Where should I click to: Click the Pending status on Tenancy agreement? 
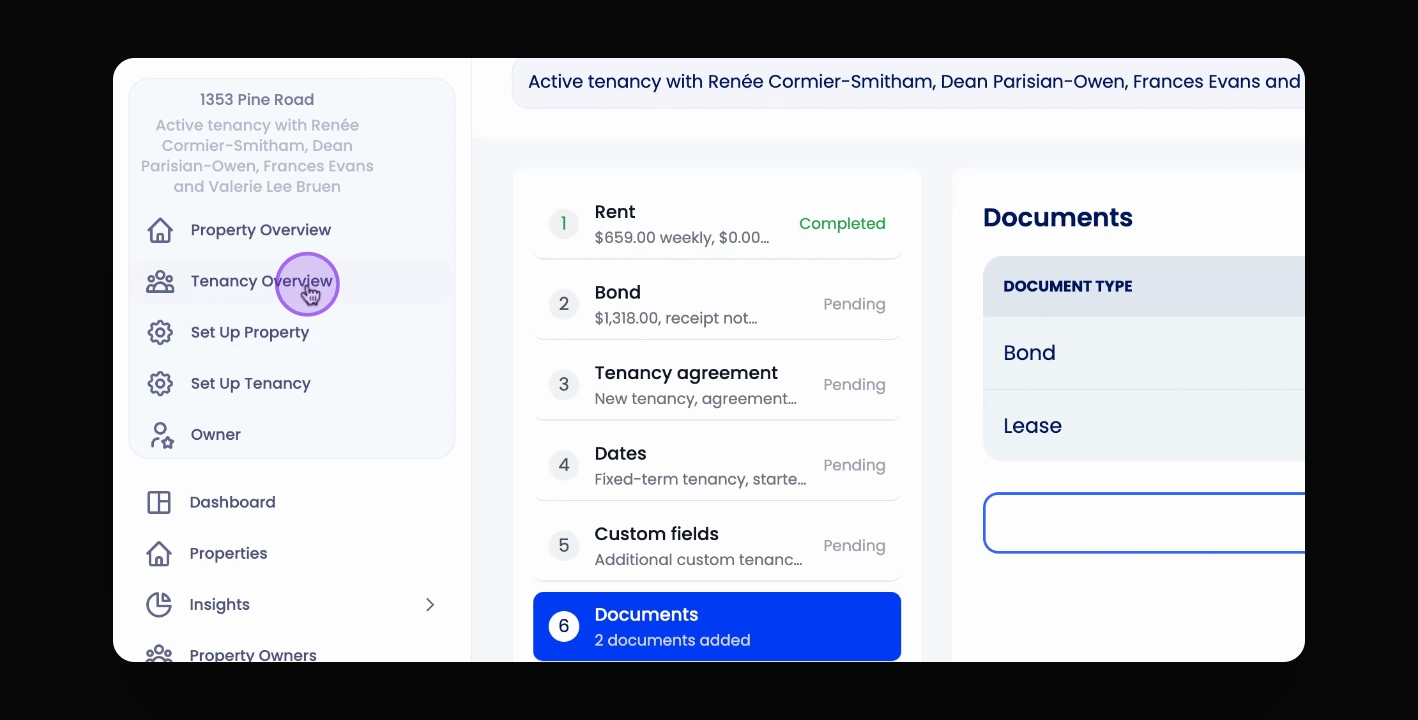tap(854, 385)
